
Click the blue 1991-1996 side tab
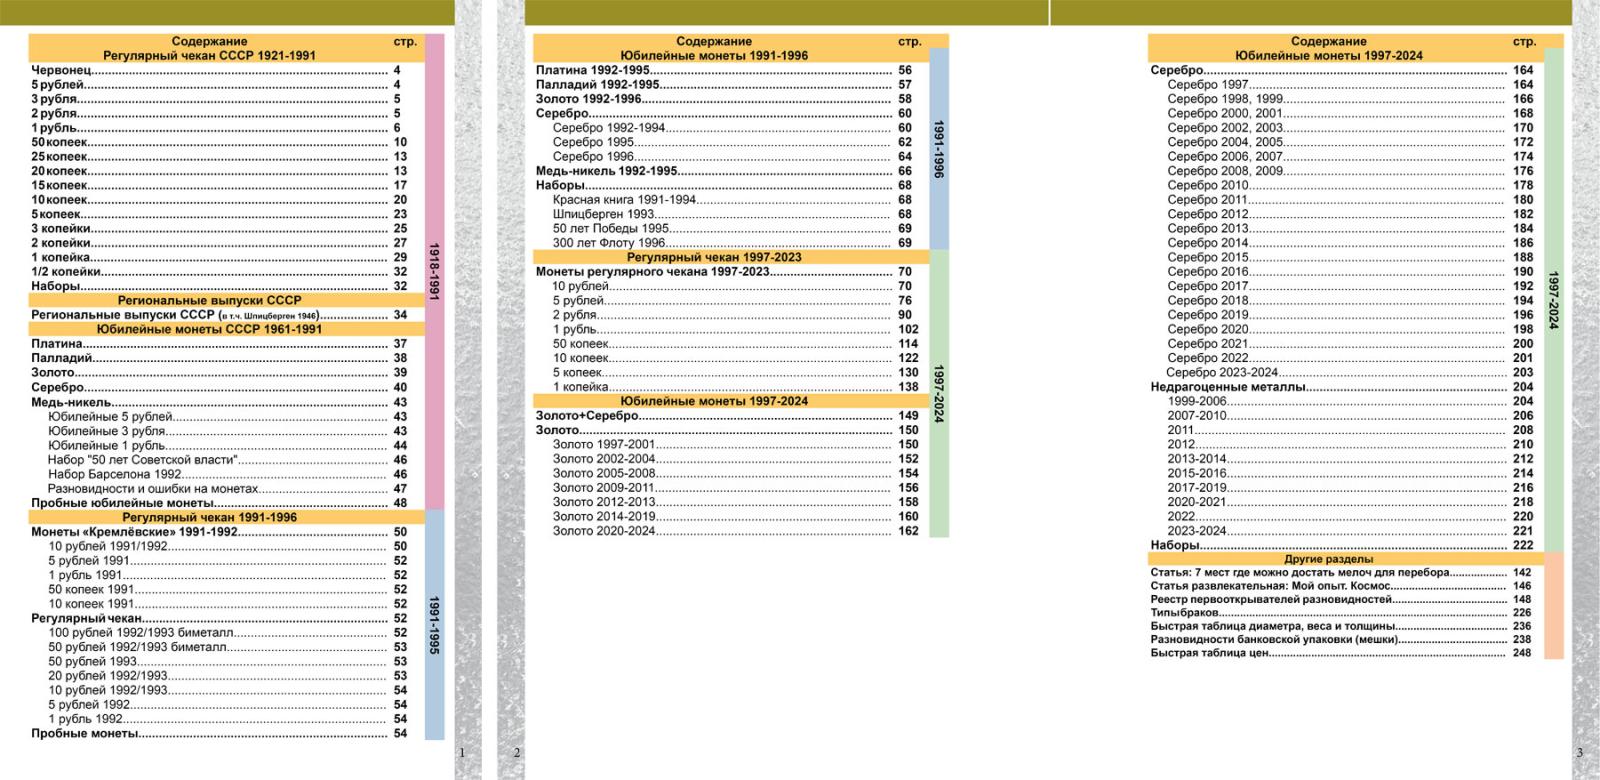point(938,149)
